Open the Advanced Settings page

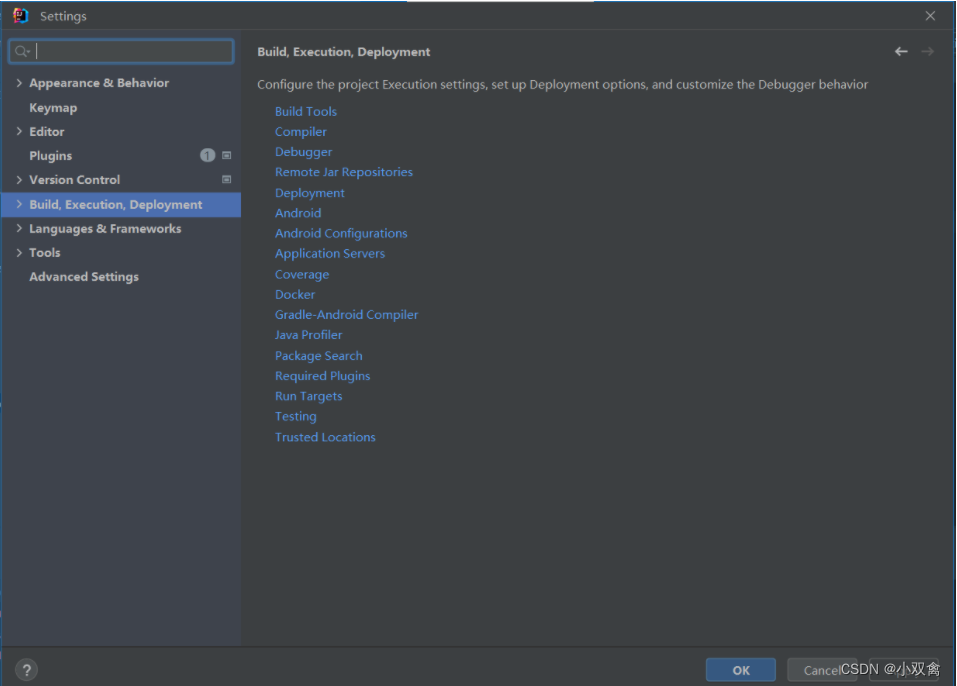pyautogui.click(x=83, y=276)
